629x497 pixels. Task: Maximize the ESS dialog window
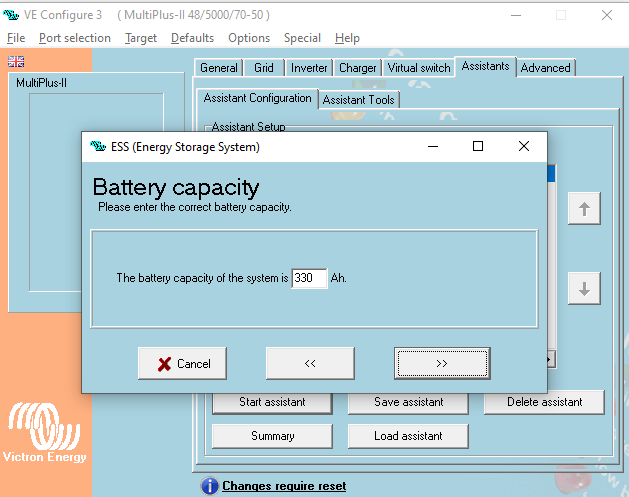coord(478,146)
